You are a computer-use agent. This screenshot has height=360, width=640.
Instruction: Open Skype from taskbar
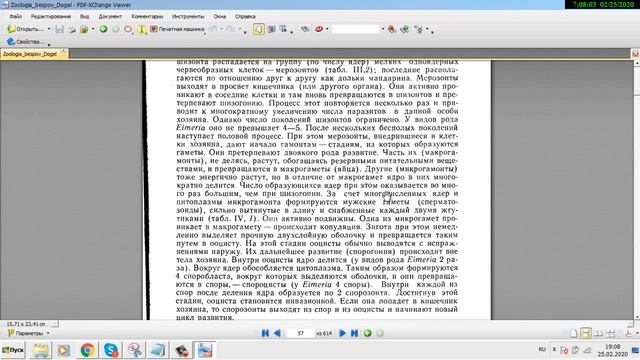point(111,350)
